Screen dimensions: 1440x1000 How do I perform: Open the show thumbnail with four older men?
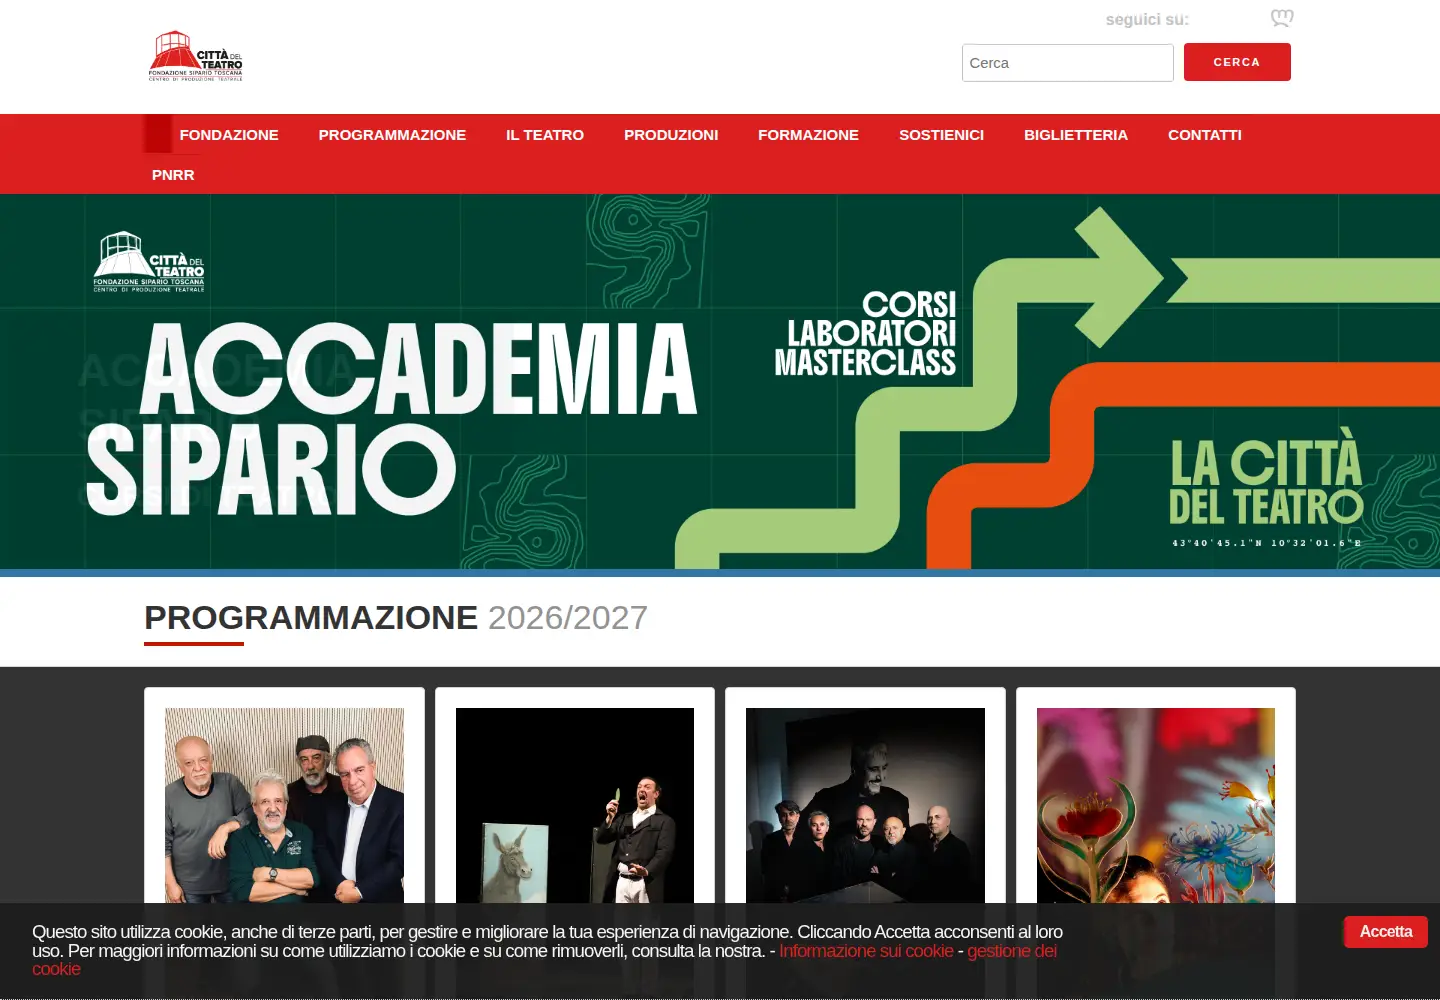[284, 806]
